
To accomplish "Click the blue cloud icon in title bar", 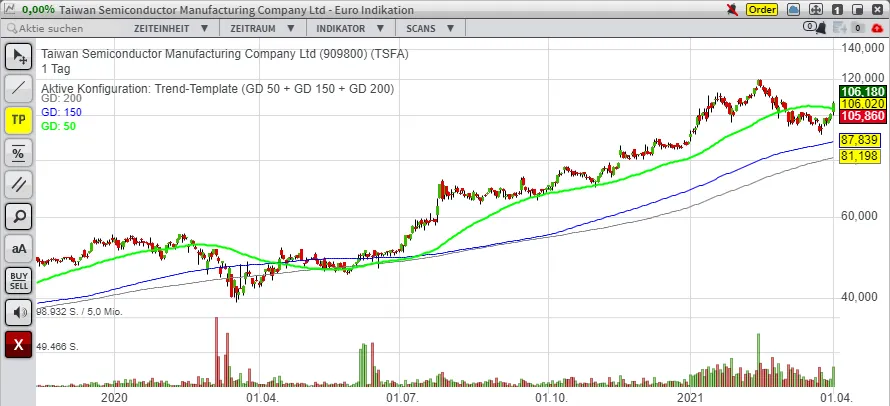I will (x=794, y=10).
